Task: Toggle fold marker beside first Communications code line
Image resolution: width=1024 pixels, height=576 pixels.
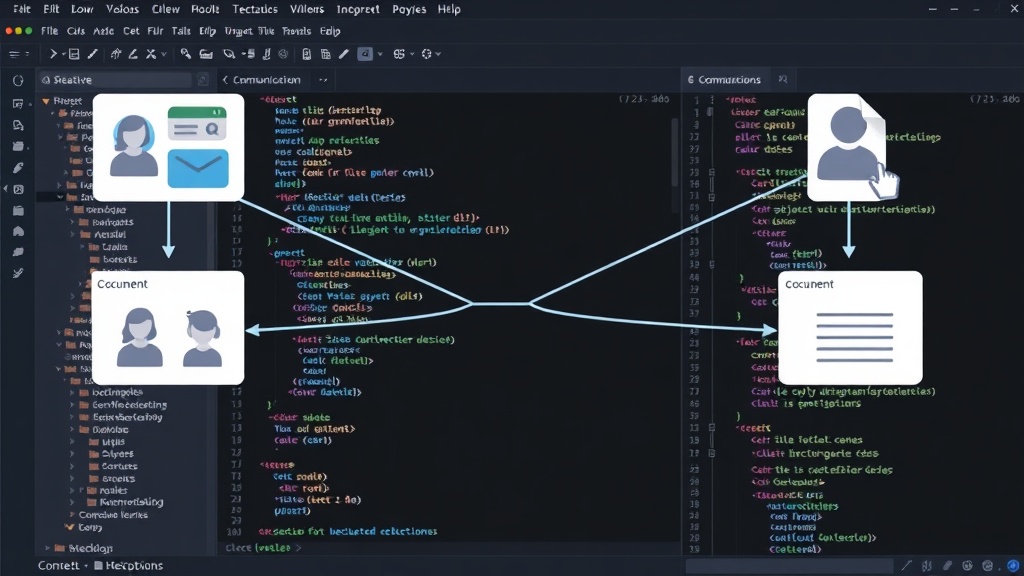Action: click(710, 112)
